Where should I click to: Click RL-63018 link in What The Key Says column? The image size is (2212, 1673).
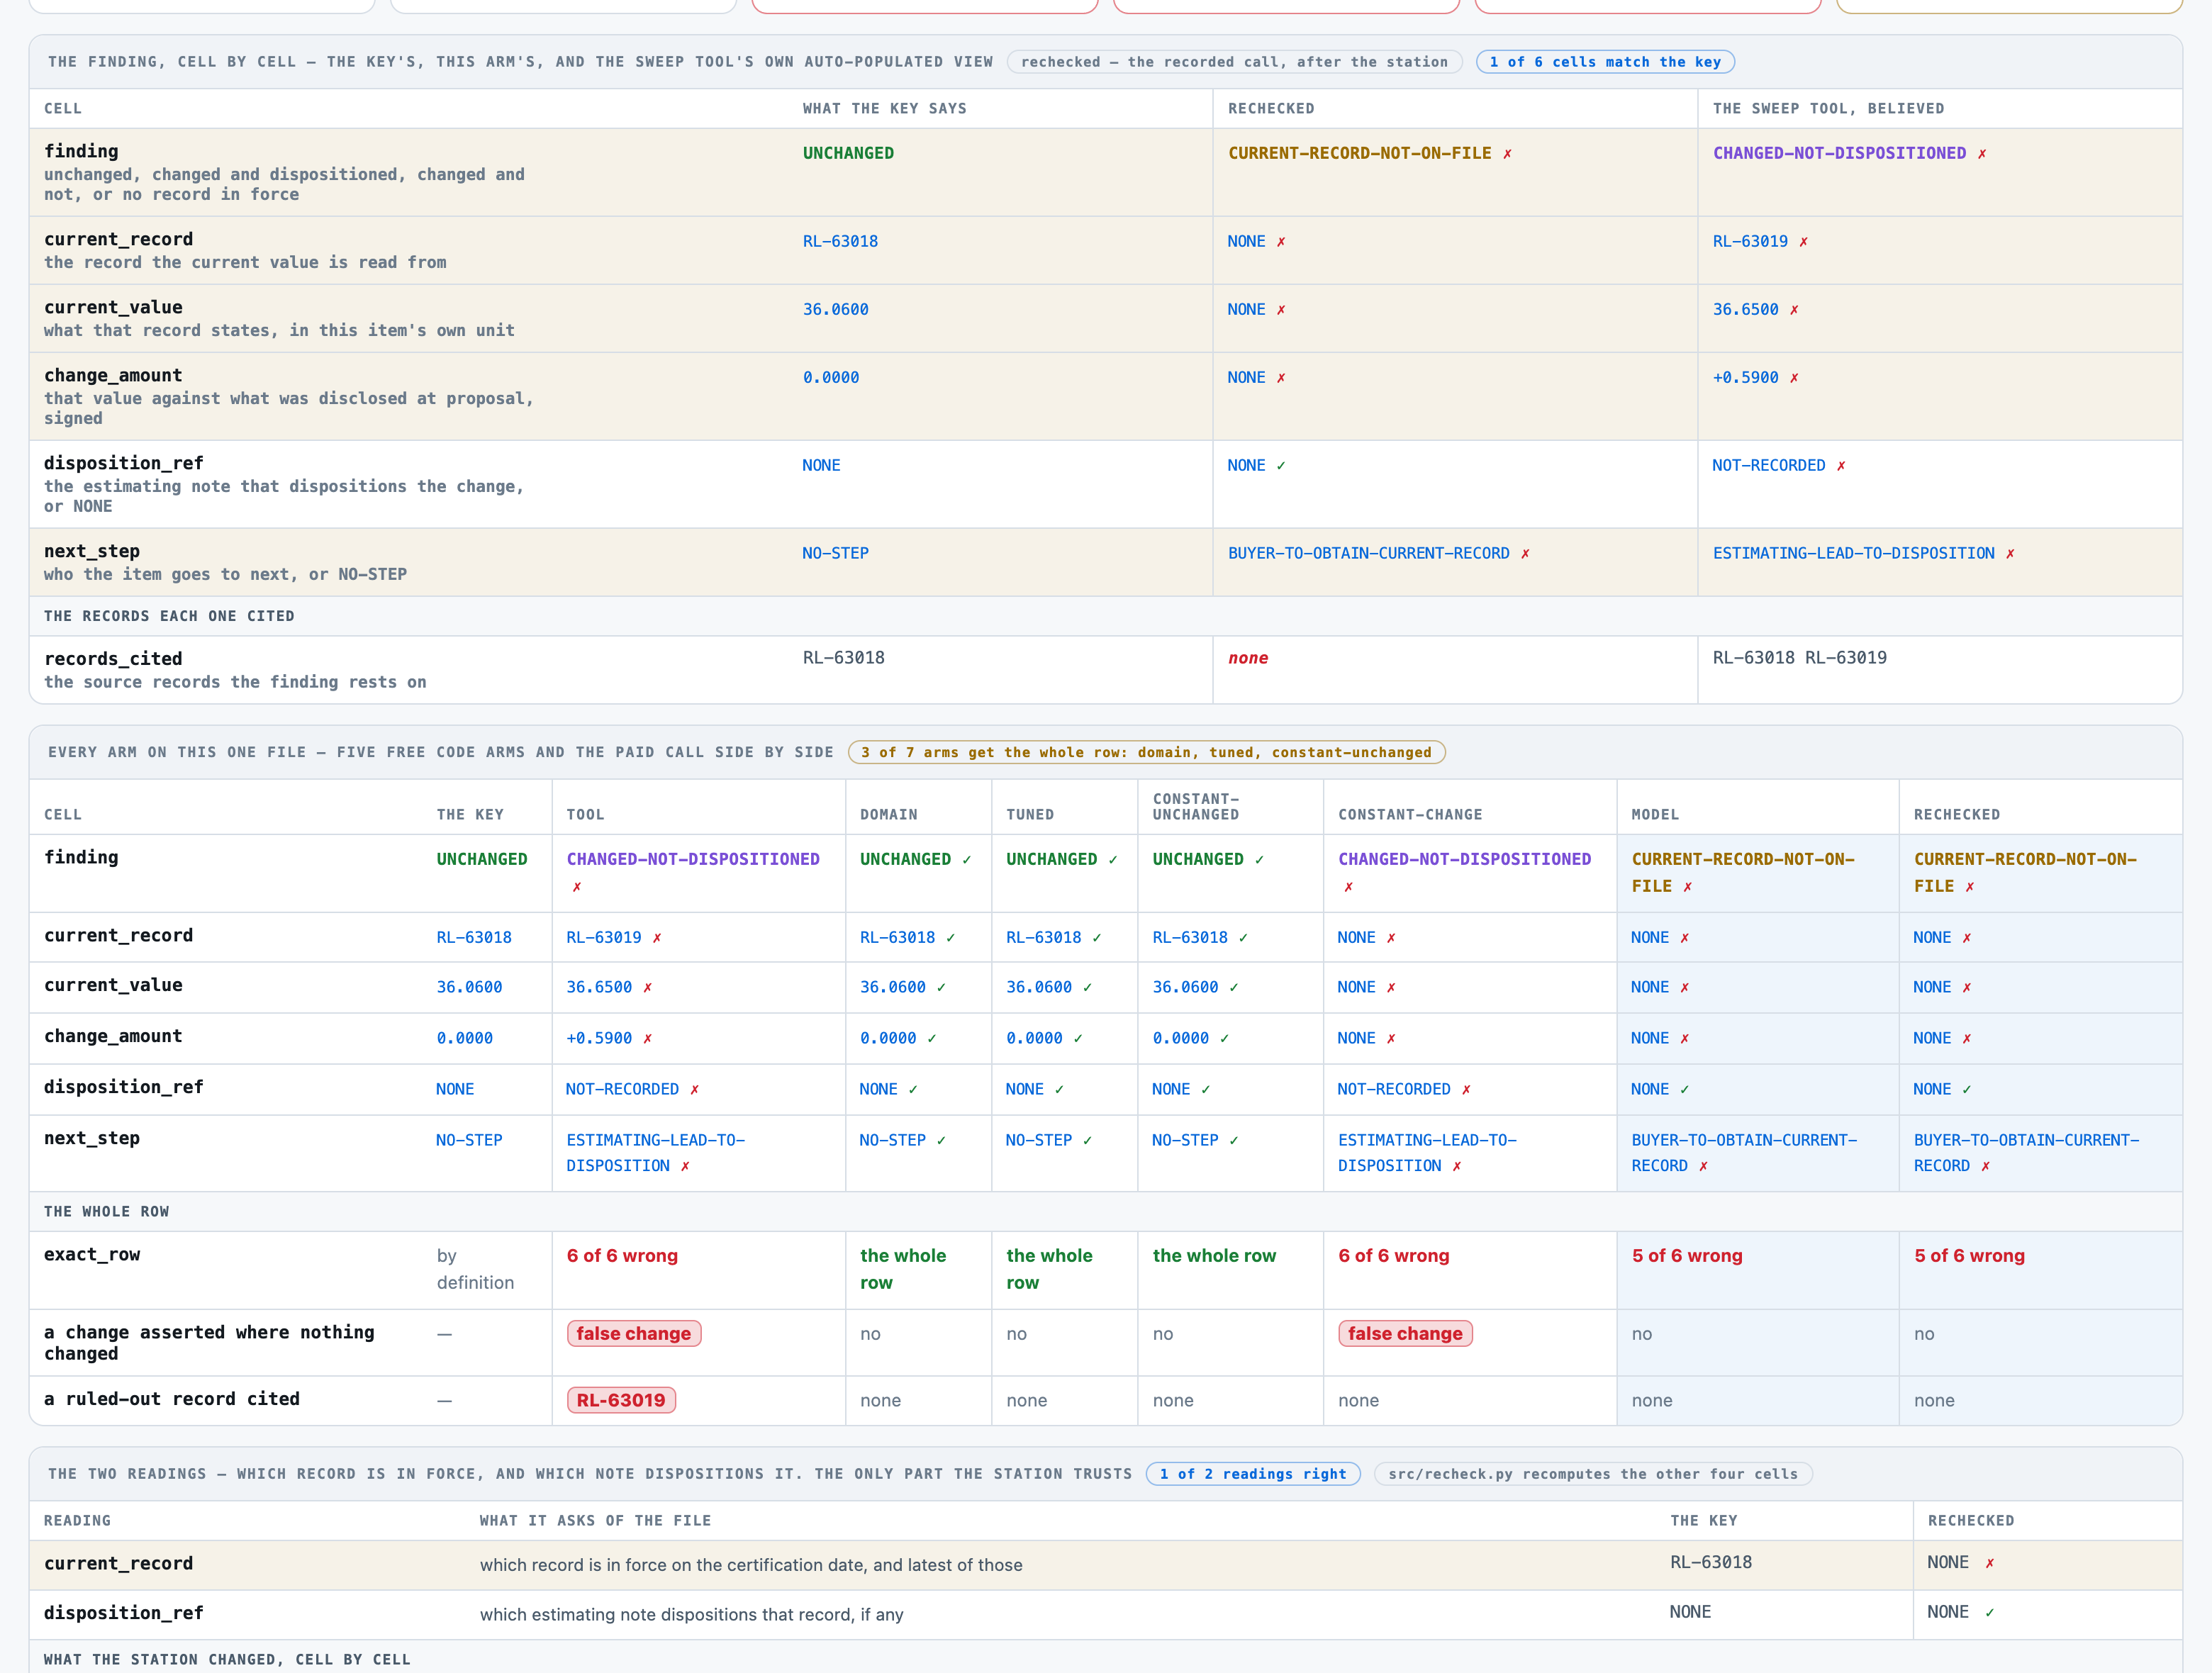click(x=840, y=242)
